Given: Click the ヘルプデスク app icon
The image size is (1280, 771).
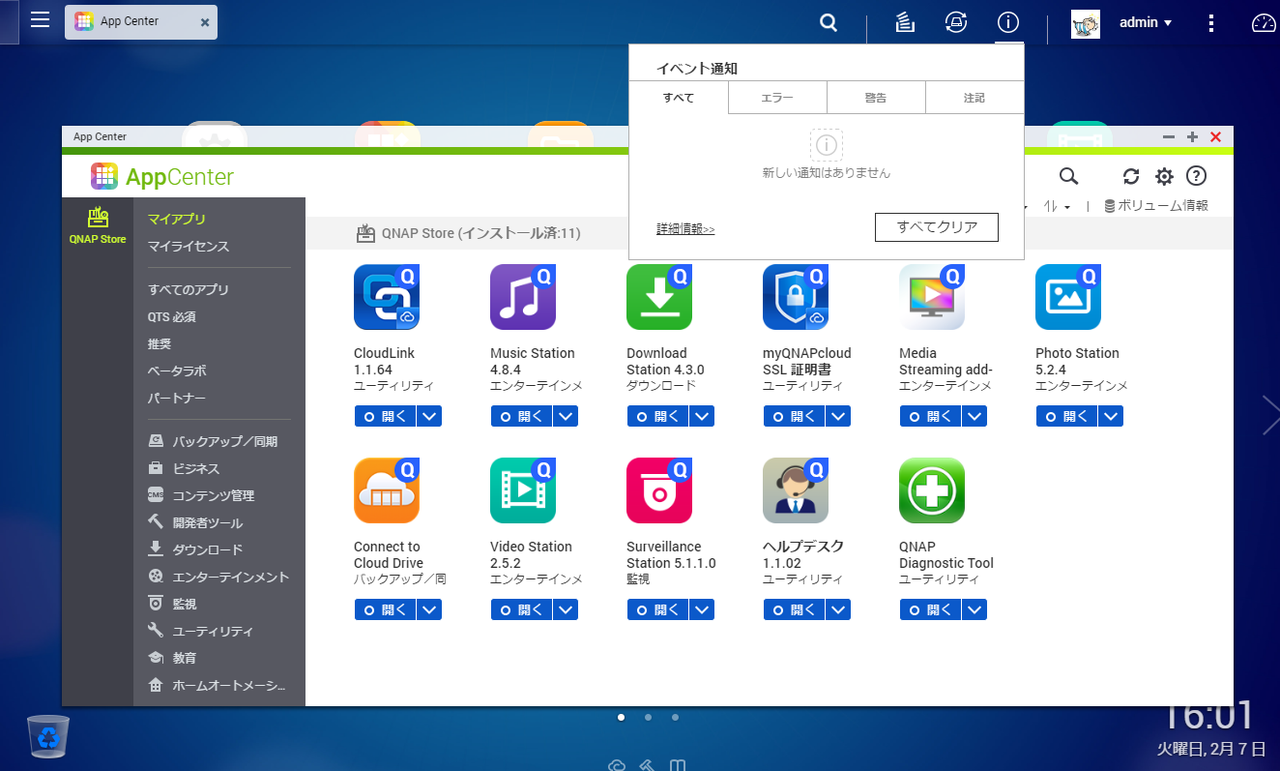Looking at the screenshot, I should pyautogui.click(x=796, y=491).
